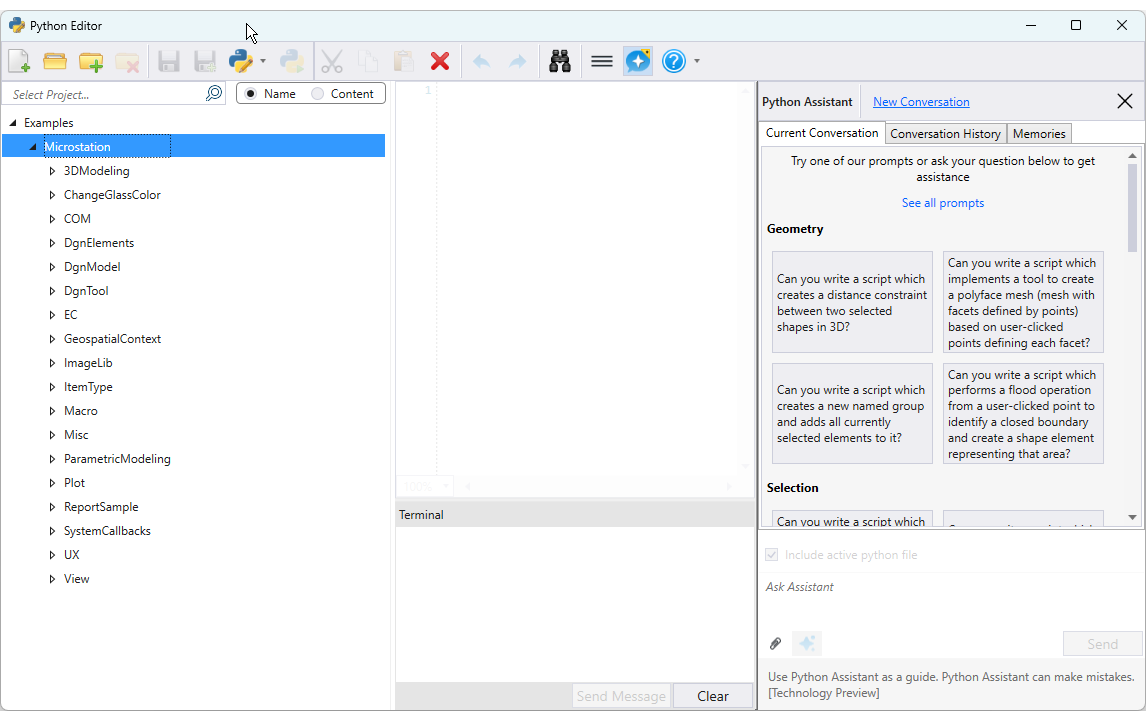Click the red X delete icon

(440, 61)
